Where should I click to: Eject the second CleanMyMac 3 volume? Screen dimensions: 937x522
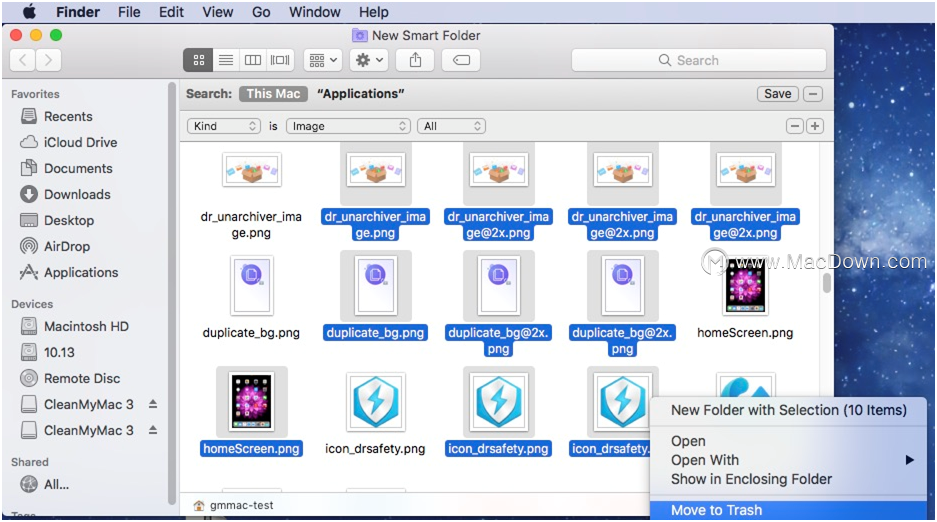coord(153,430)
